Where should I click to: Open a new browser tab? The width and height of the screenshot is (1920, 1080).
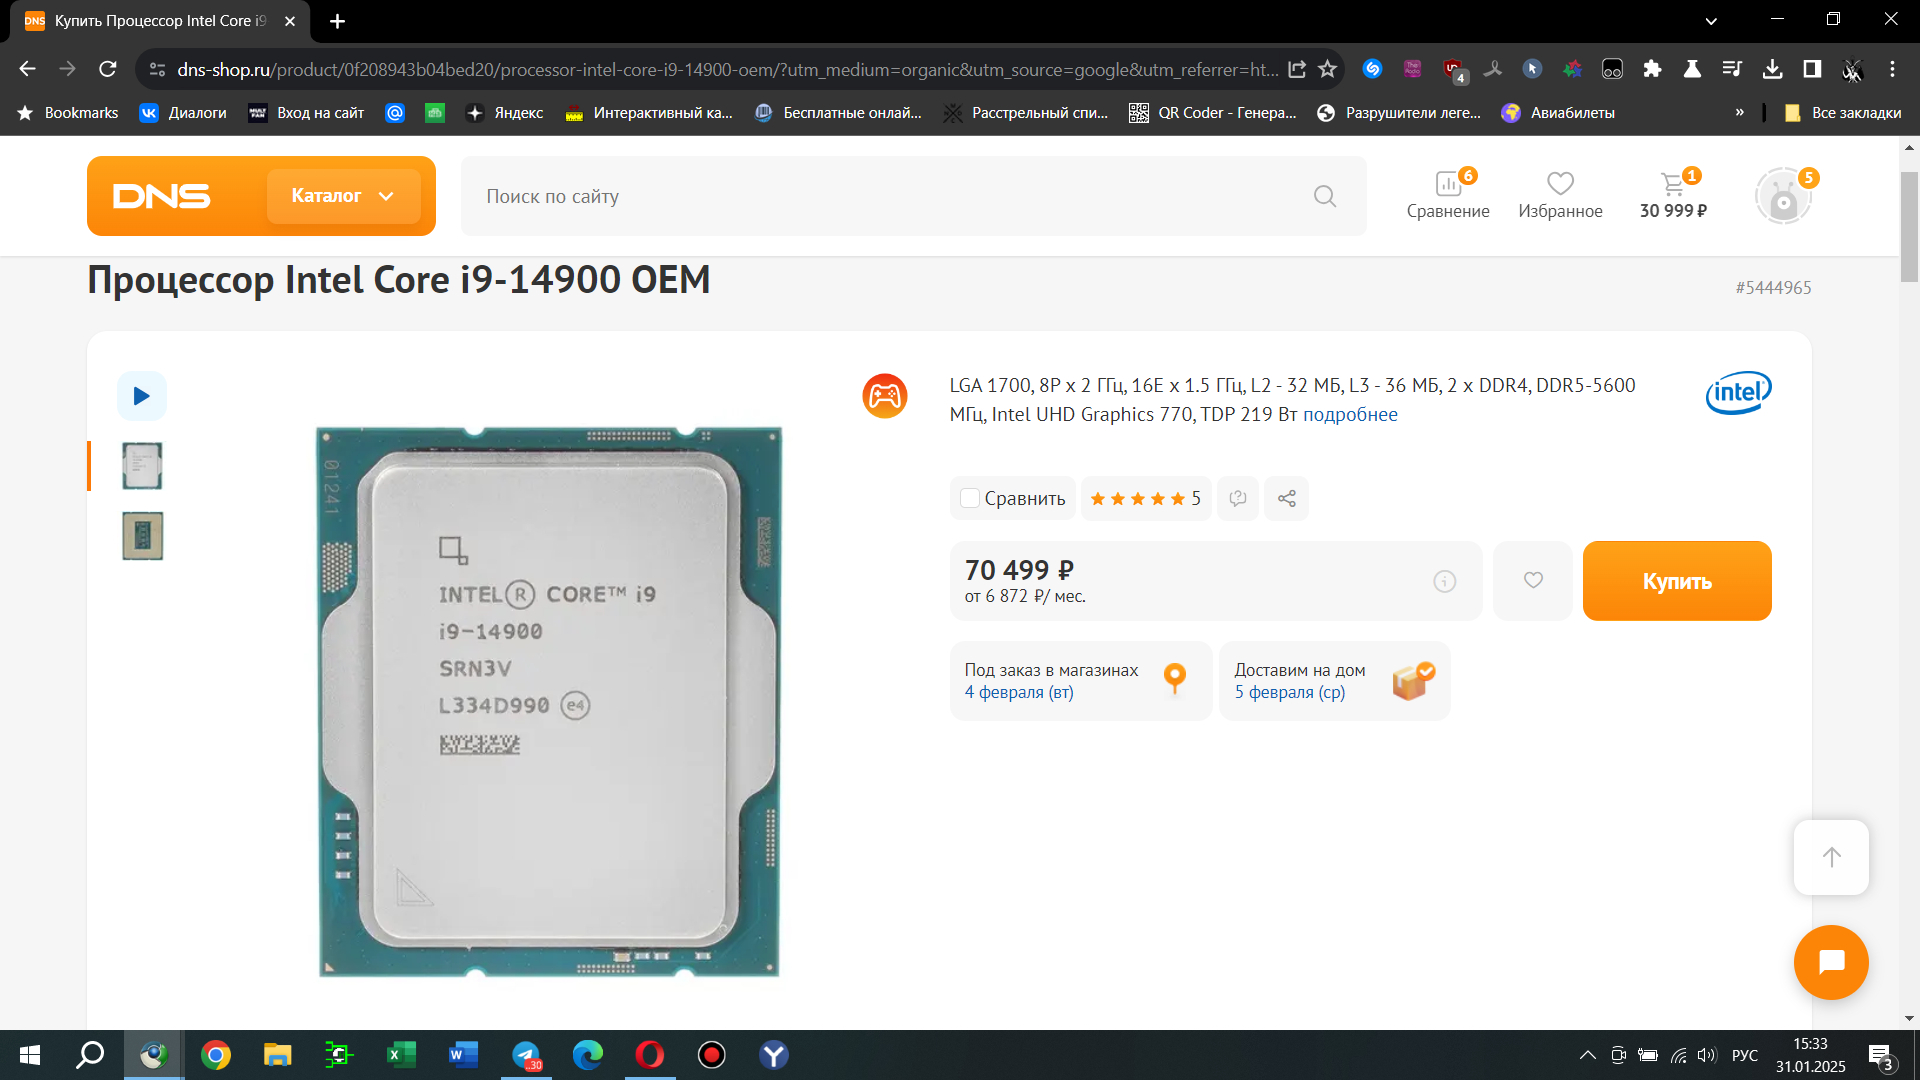(x=338, y=21)
